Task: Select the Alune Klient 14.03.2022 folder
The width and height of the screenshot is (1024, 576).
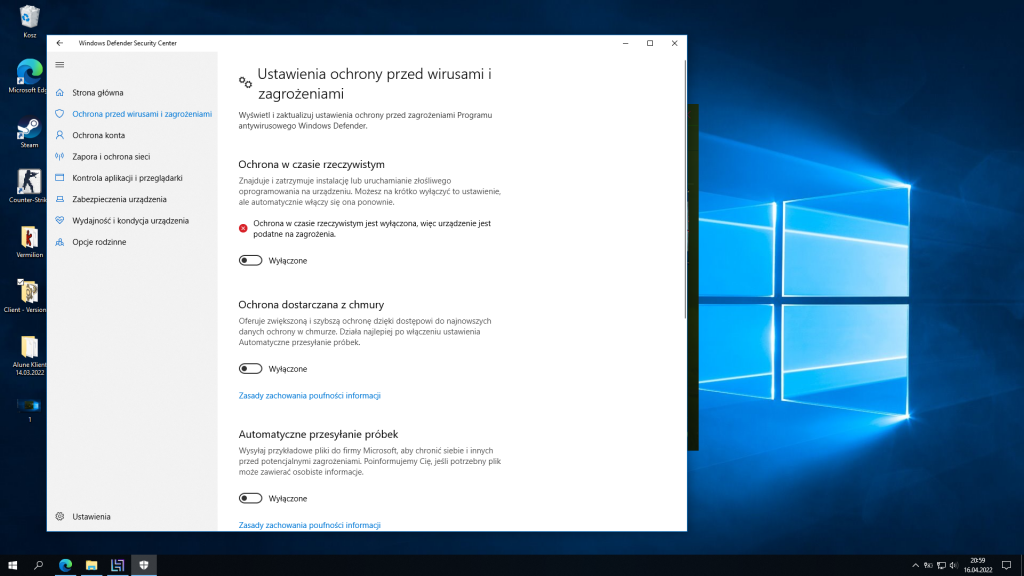Action: point(29,356)
